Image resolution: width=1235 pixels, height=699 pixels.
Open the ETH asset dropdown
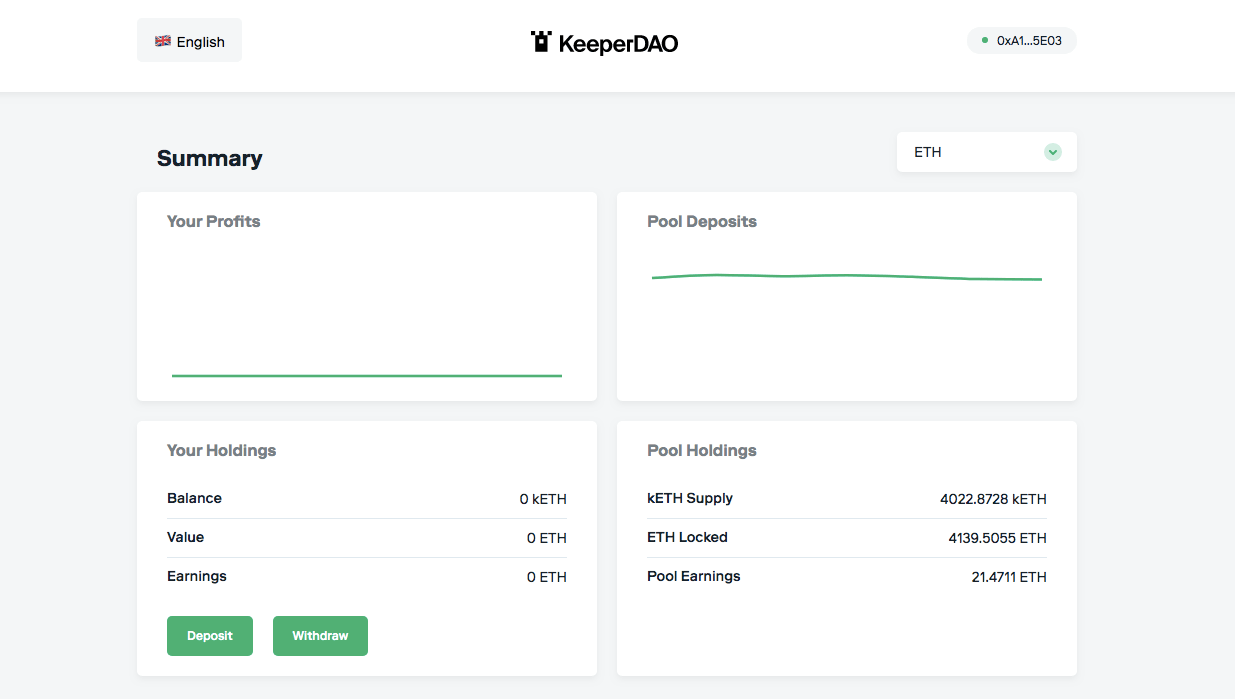[x=987, y=152]
